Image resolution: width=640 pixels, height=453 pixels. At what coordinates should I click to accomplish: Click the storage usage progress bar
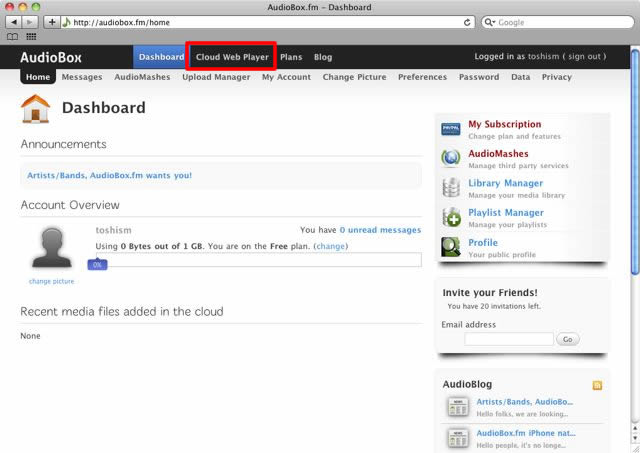pos(259,260)
